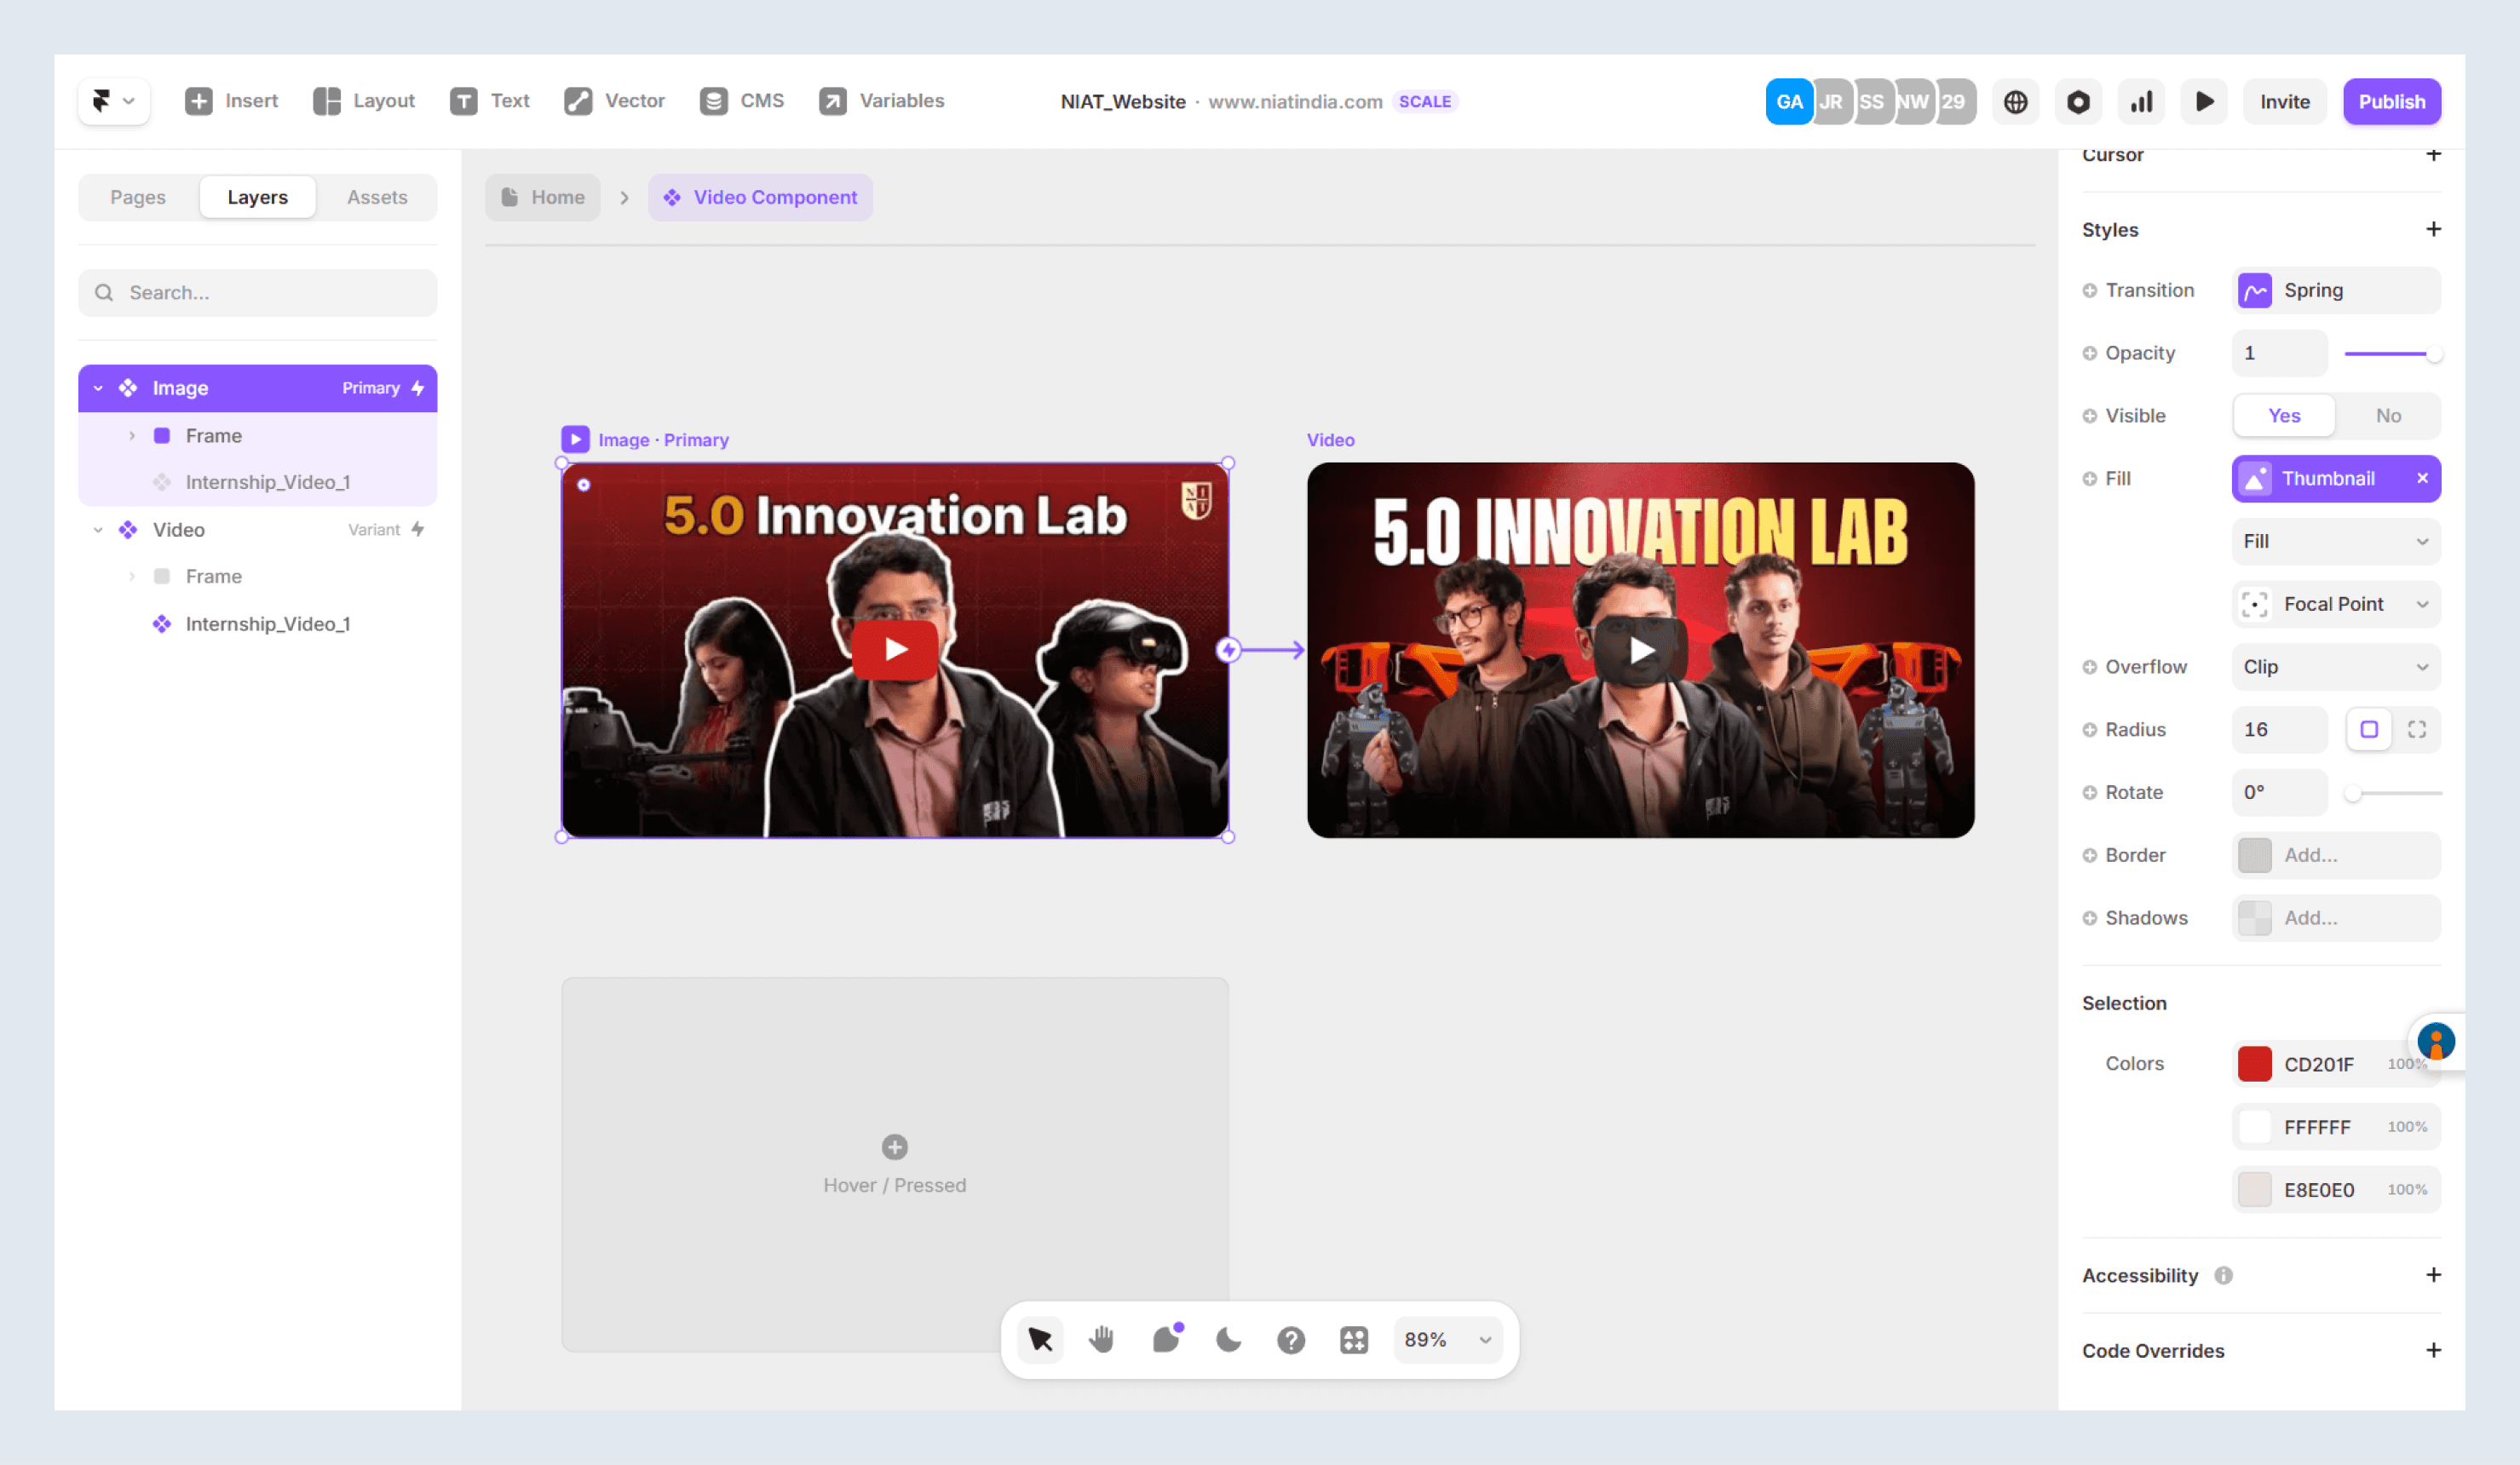Set Visible to Yes
Viewport: 2520px width, 1465px height.
tap(2283, 415)
